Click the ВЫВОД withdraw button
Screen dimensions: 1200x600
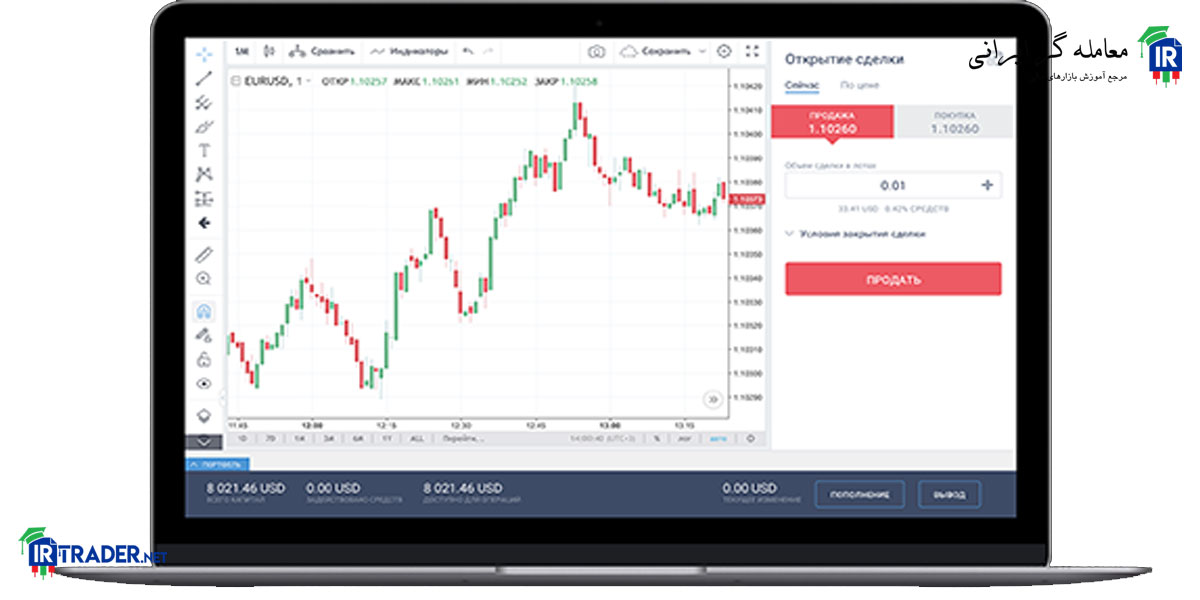click(949, 494)
